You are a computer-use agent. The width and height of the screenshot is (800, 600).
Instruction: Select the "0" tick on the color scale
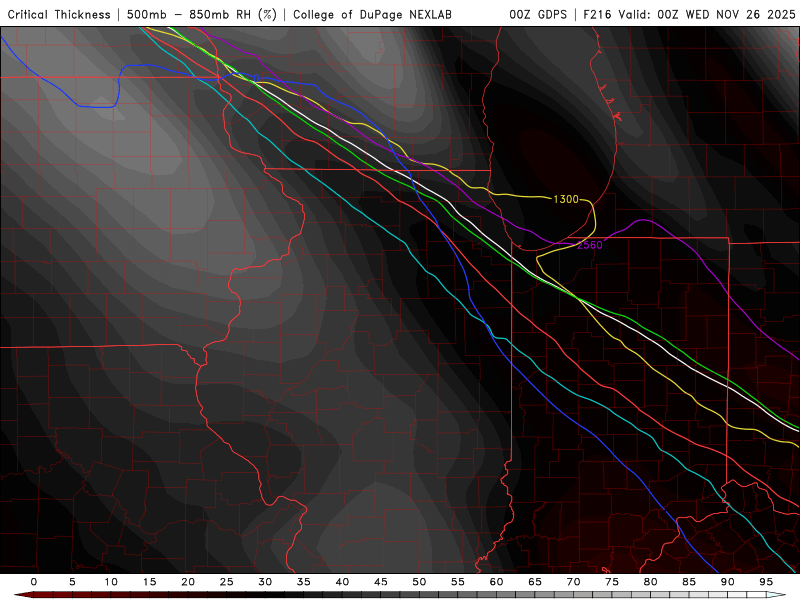[34, 582]
